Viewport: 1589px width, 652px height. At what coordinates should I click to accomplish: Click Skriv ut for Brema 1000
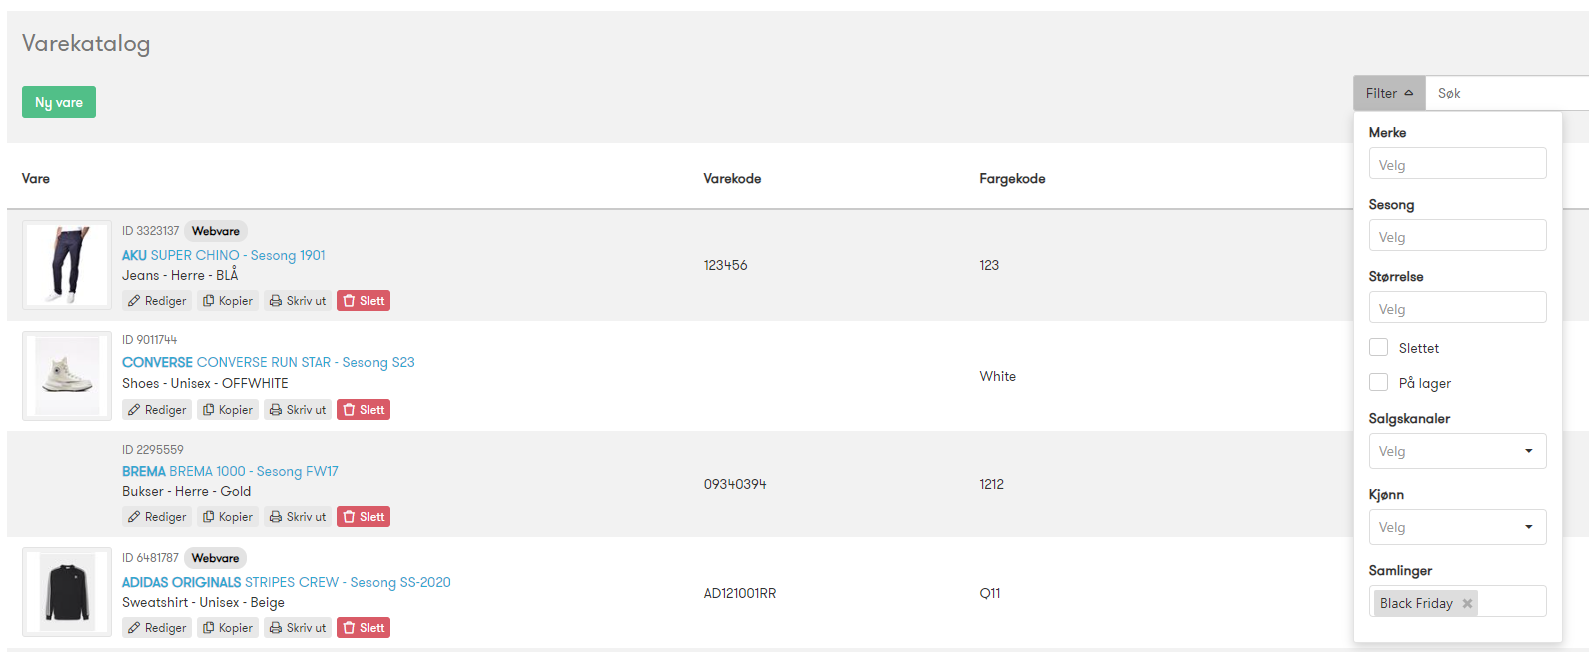pyautogui.click(x=298, y=517)
